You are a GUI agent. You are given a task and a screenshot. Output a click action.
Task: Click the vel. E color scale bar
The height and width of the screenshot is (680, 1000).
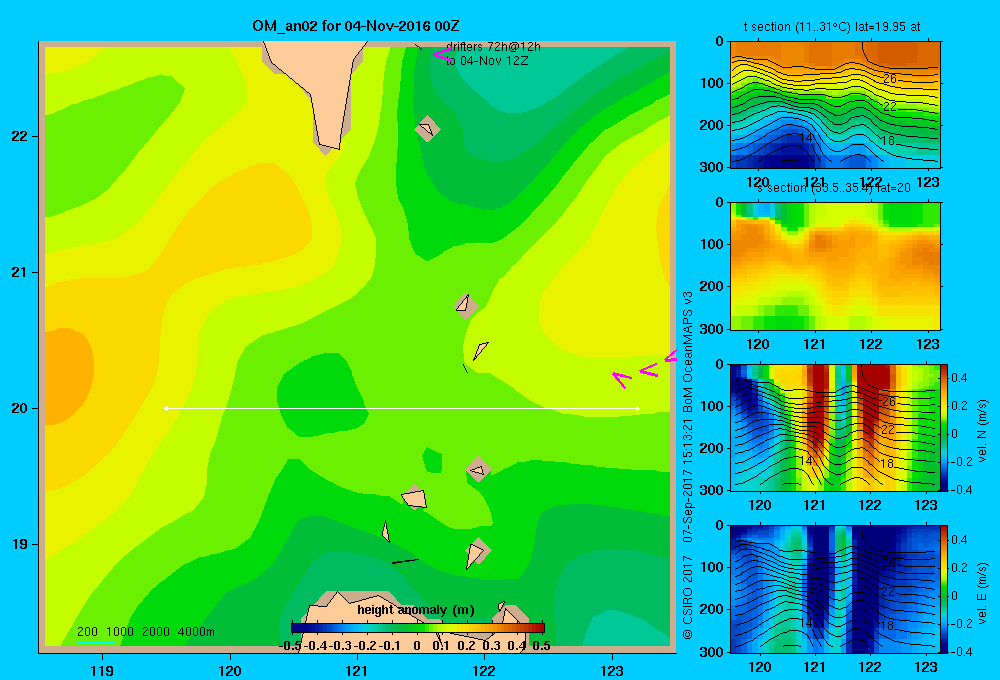coord(944,589)
